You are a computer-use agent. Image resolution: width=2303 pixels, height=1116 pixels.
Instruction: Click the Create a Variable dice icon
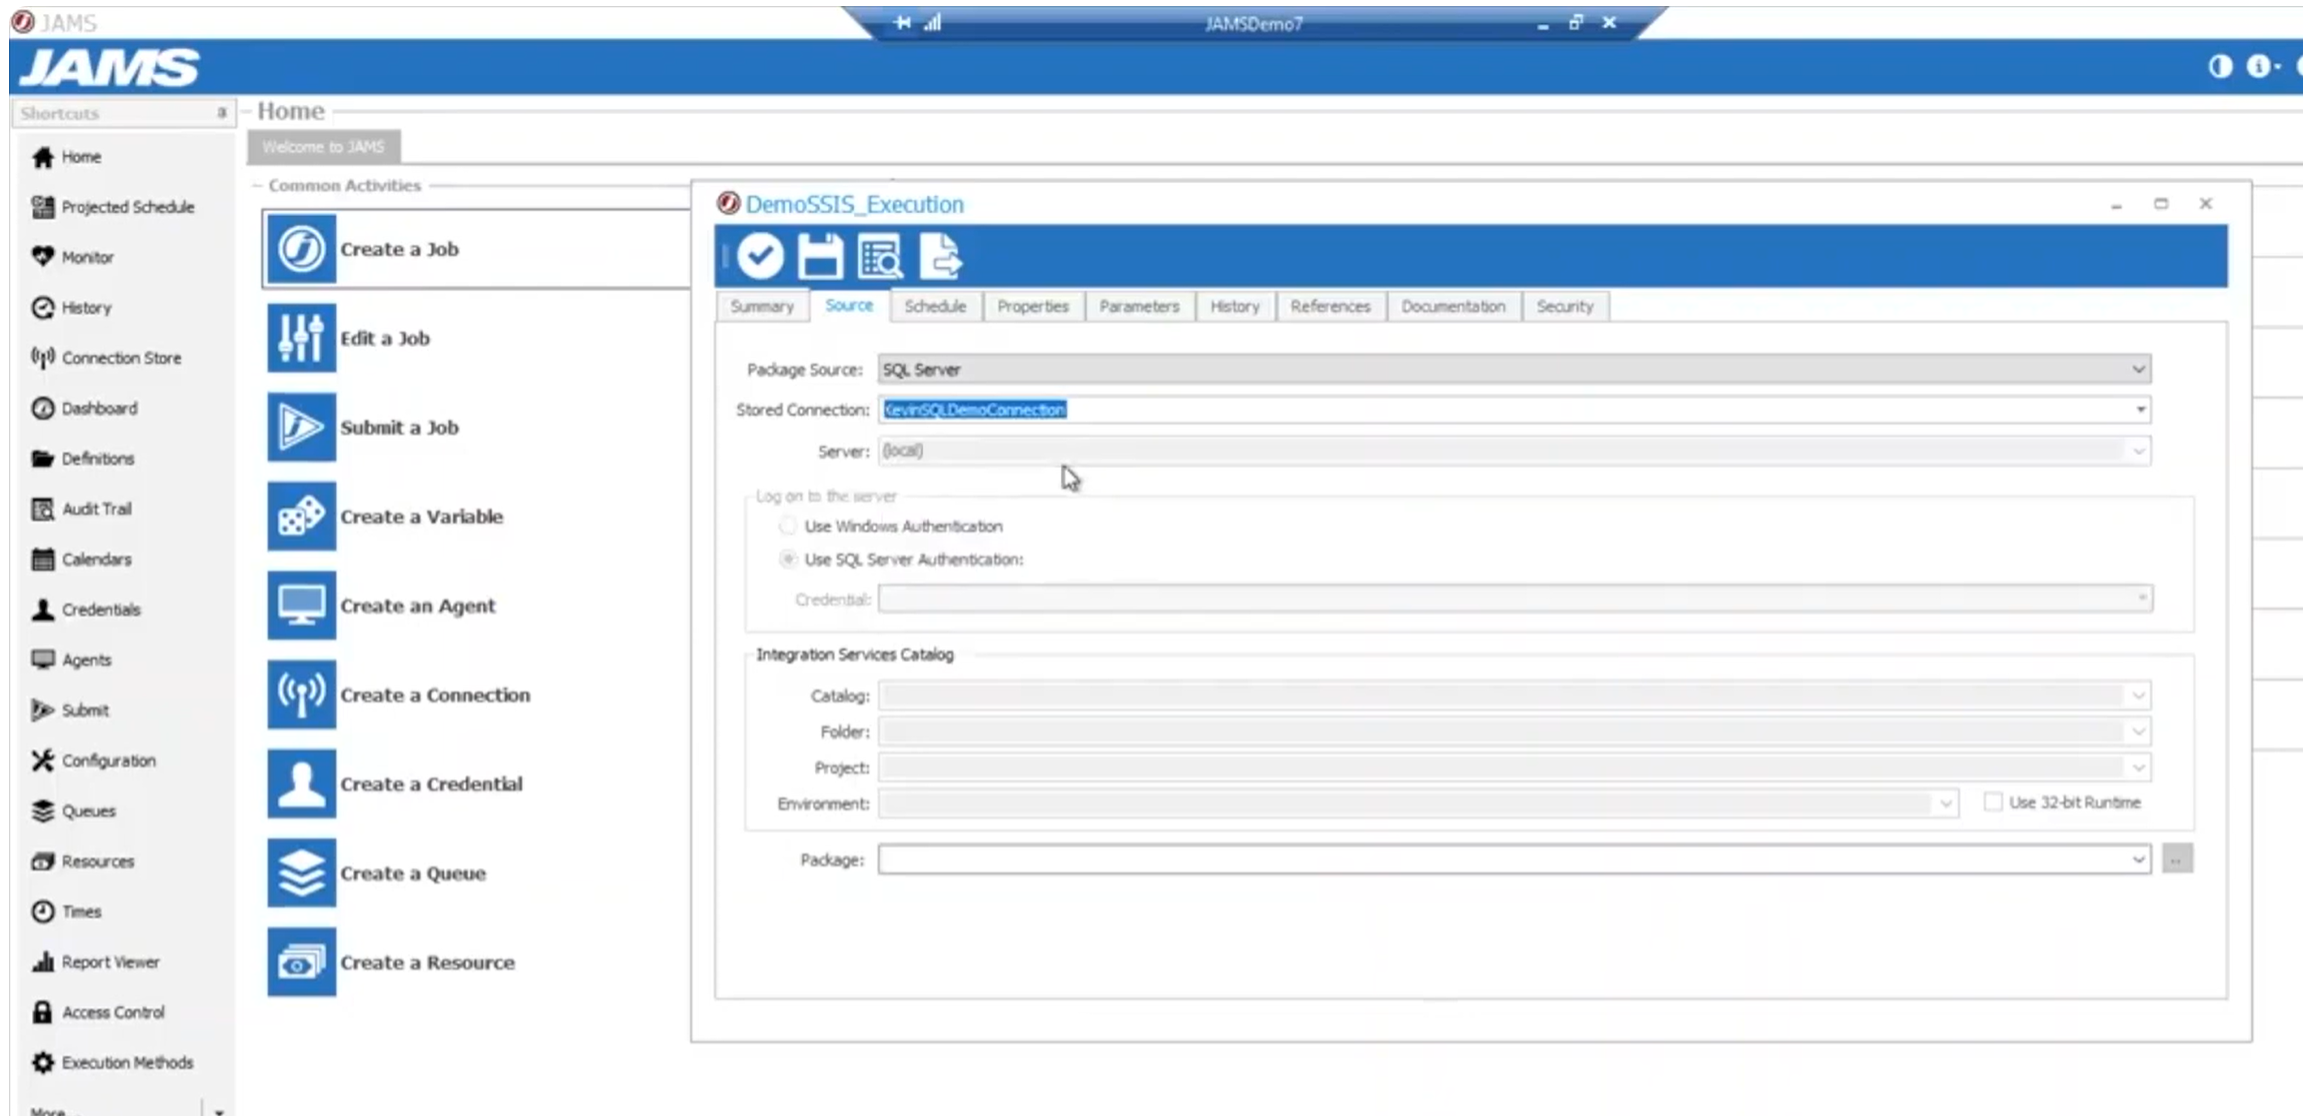click(301, 516)
